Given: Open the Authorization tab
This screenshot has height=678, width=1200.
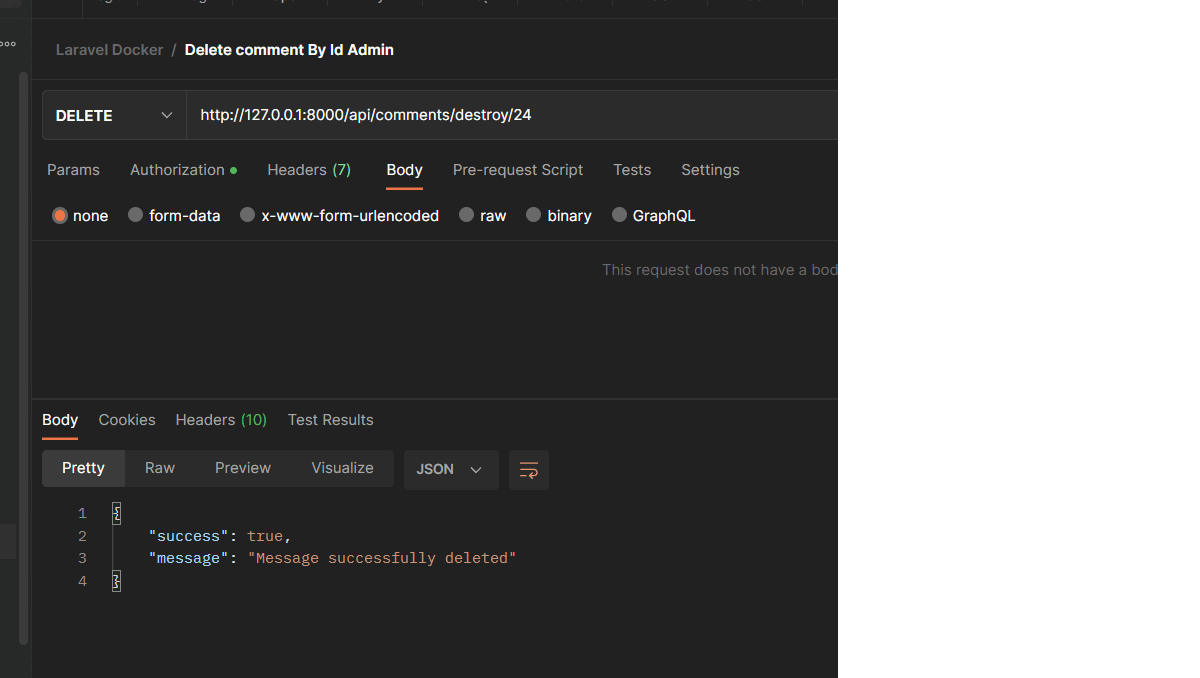Looking at the screenshot, I should click(x=177, y=170).
